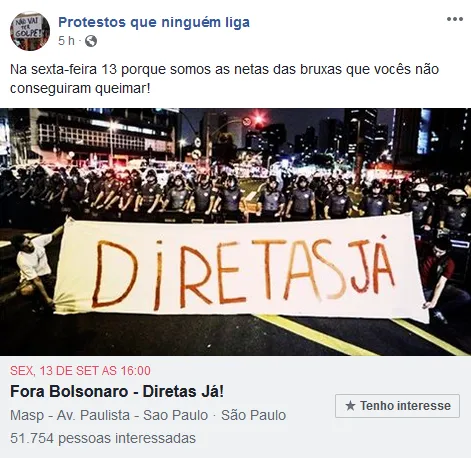
Task: Click the post caption about sexta-feira 13
Action: click(x=224, y=79)
